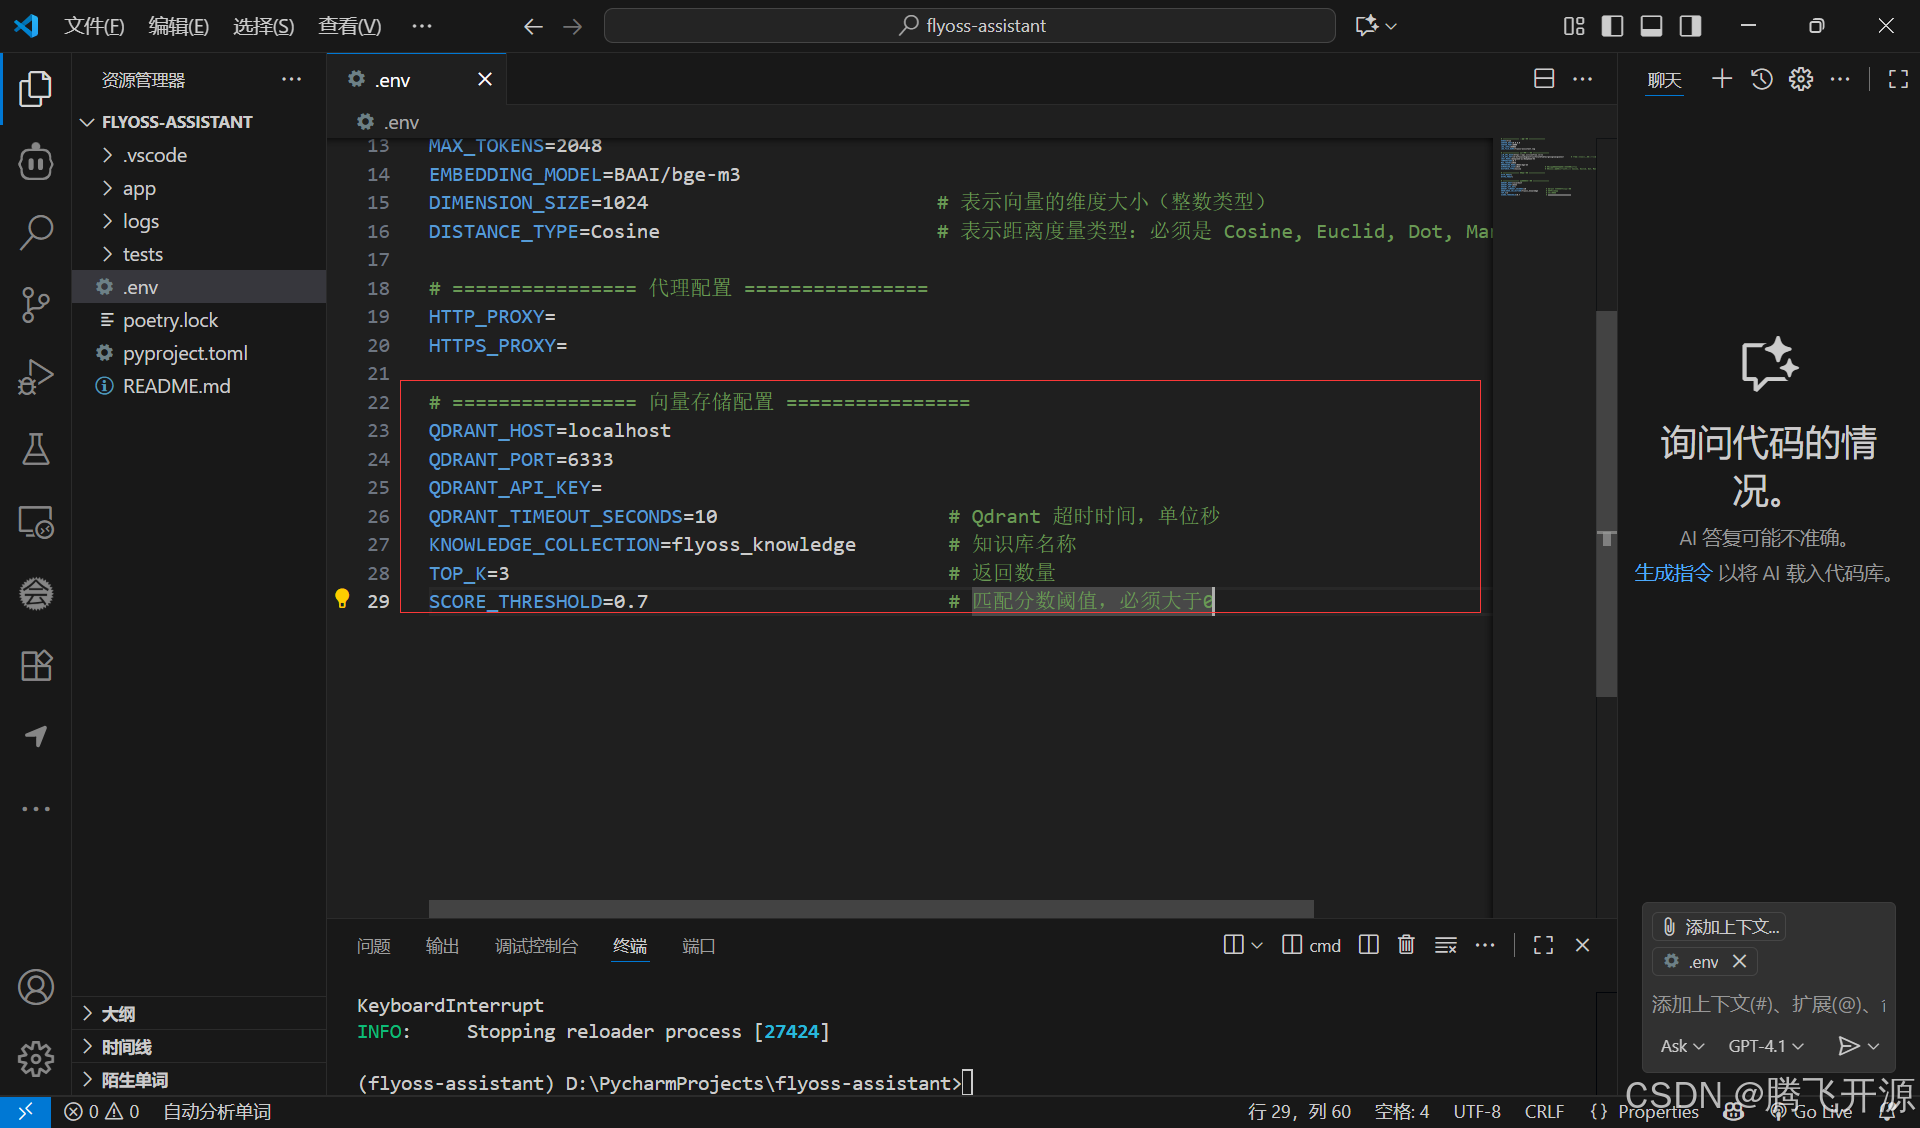Open the Search view in activity bar
The height and width of the screenshot is (1128, 1920).
tap(36, 232)
